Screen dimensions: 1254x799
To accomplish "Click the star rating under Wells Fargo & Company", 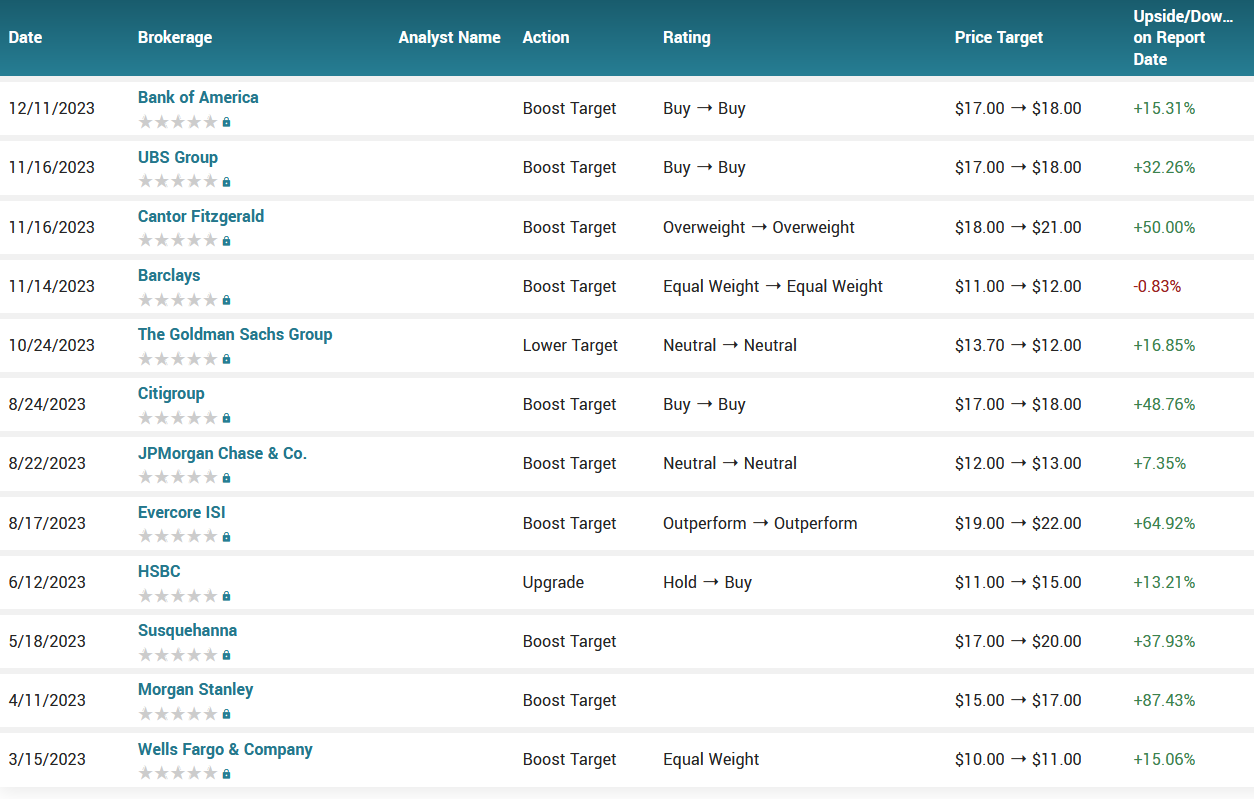I will click(x=178, y=773).
